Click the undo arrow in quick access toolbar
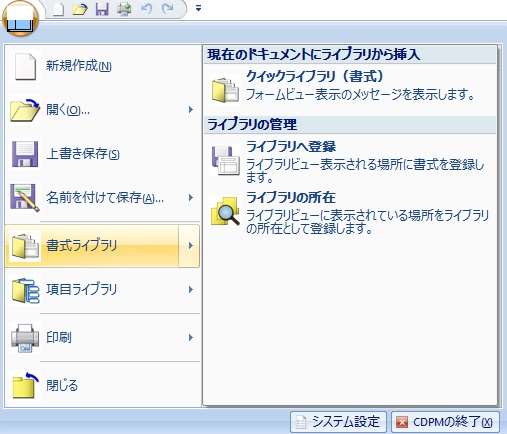Viewport: 507px width, 434px height. (x=146, y=9)
